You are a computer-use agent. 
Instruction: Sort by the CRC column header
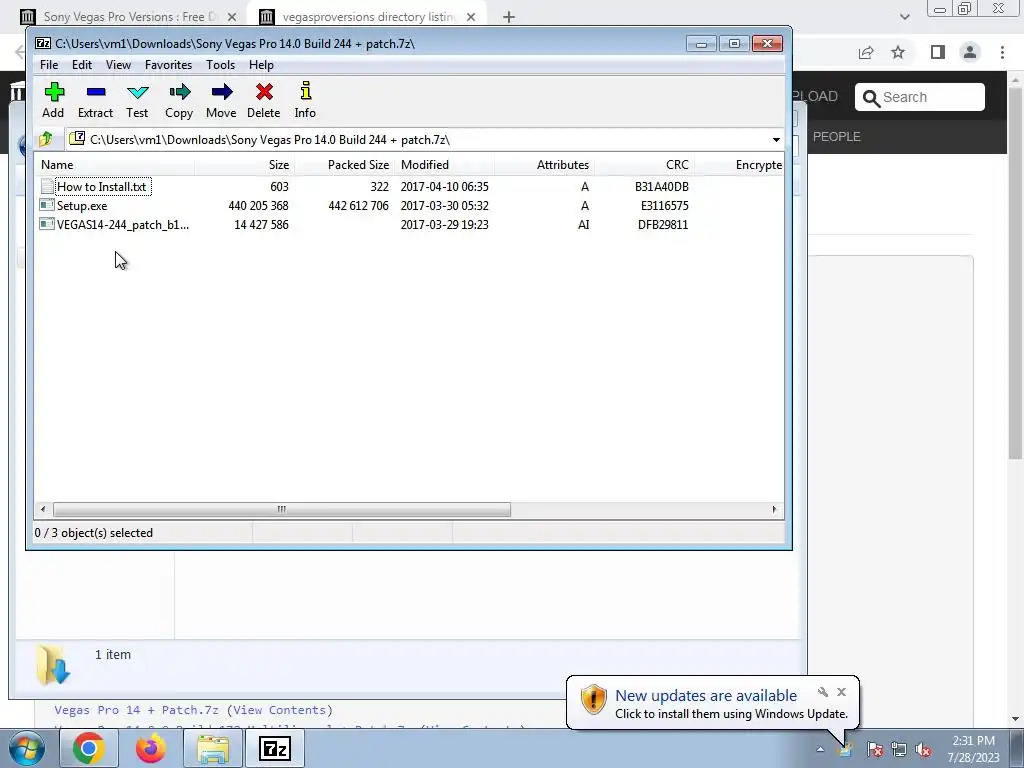click(644, 165)
